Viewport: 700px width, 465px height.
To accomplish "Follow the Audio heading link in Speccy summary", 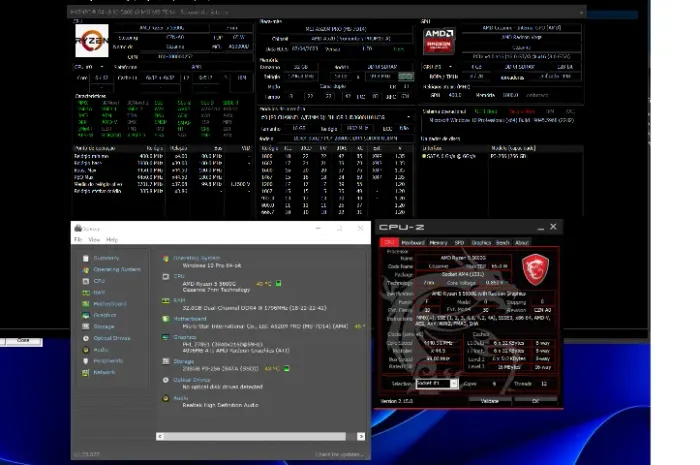I will pos(180,398).
